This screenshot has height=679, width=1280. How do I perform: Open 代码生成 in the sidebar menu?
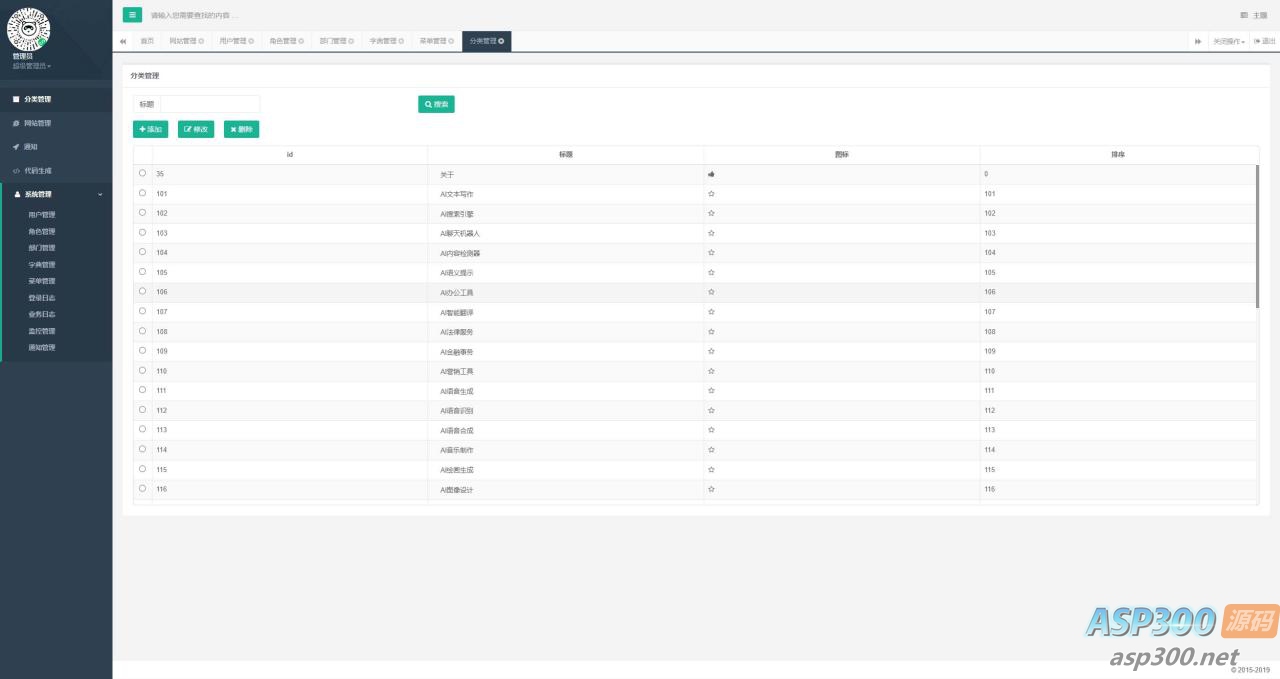(38, 171)
